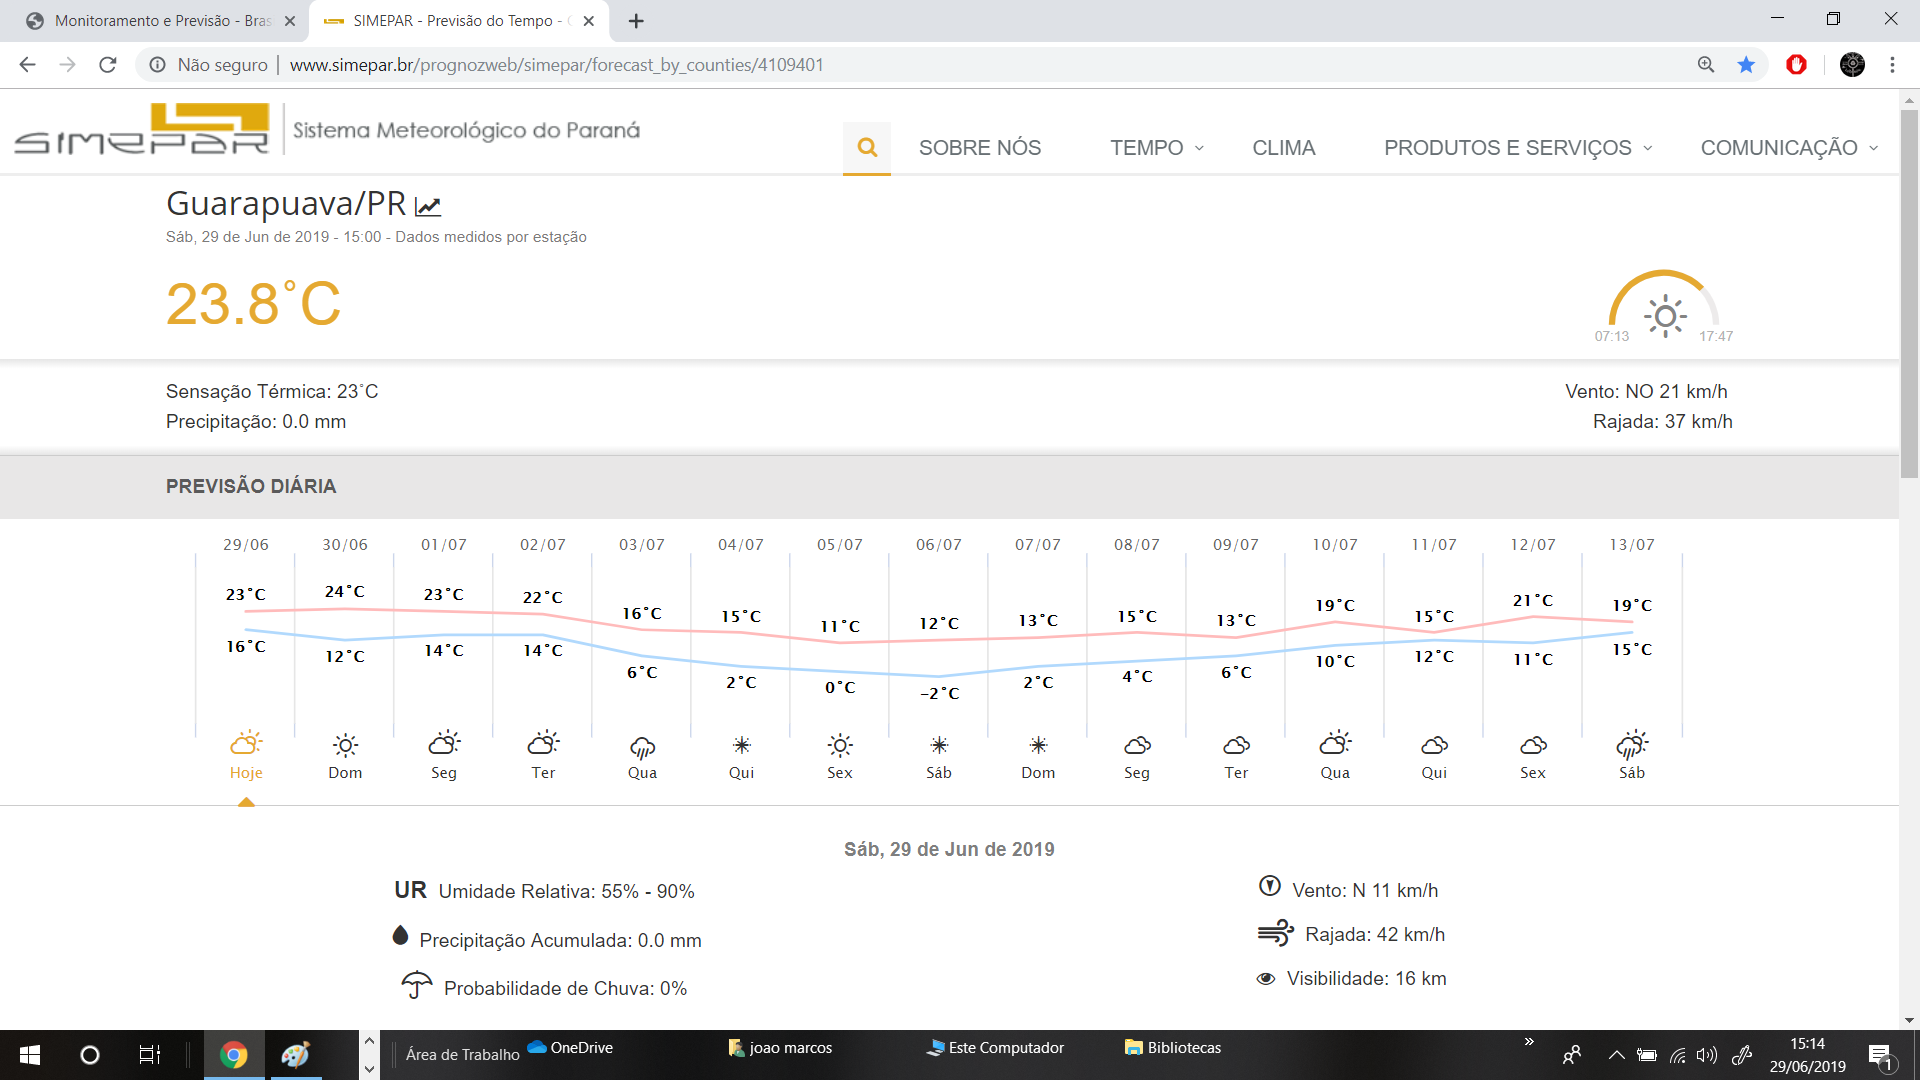The width and height of the screenshot is (1920, 1080).
Task: Expand the TEMPO dropdown menu
Action: [x=1157, y=148]
